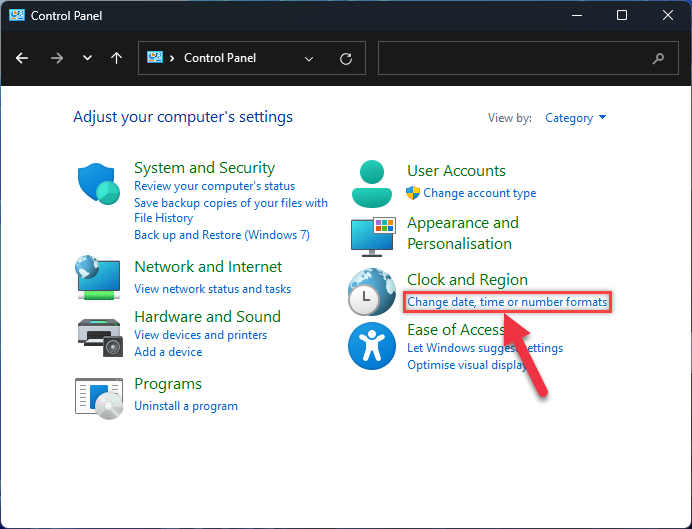The width and height of the screenshot is (692, 529).
Task: Open the Clock and Region globe clock icon
Action: (x=372, y=292)
